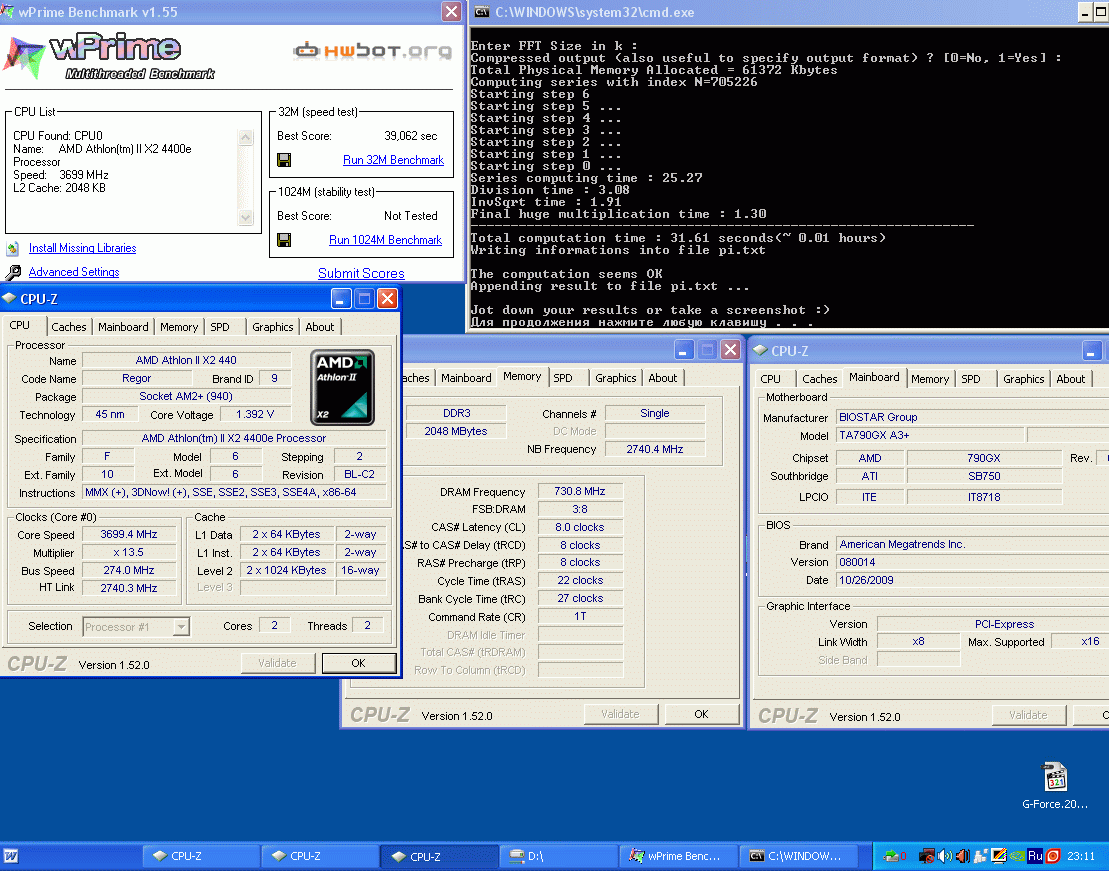Click the Best Score 39,062 sec value
The width and height of the screenshot is (1109, 871).
(x=411, y=136)
